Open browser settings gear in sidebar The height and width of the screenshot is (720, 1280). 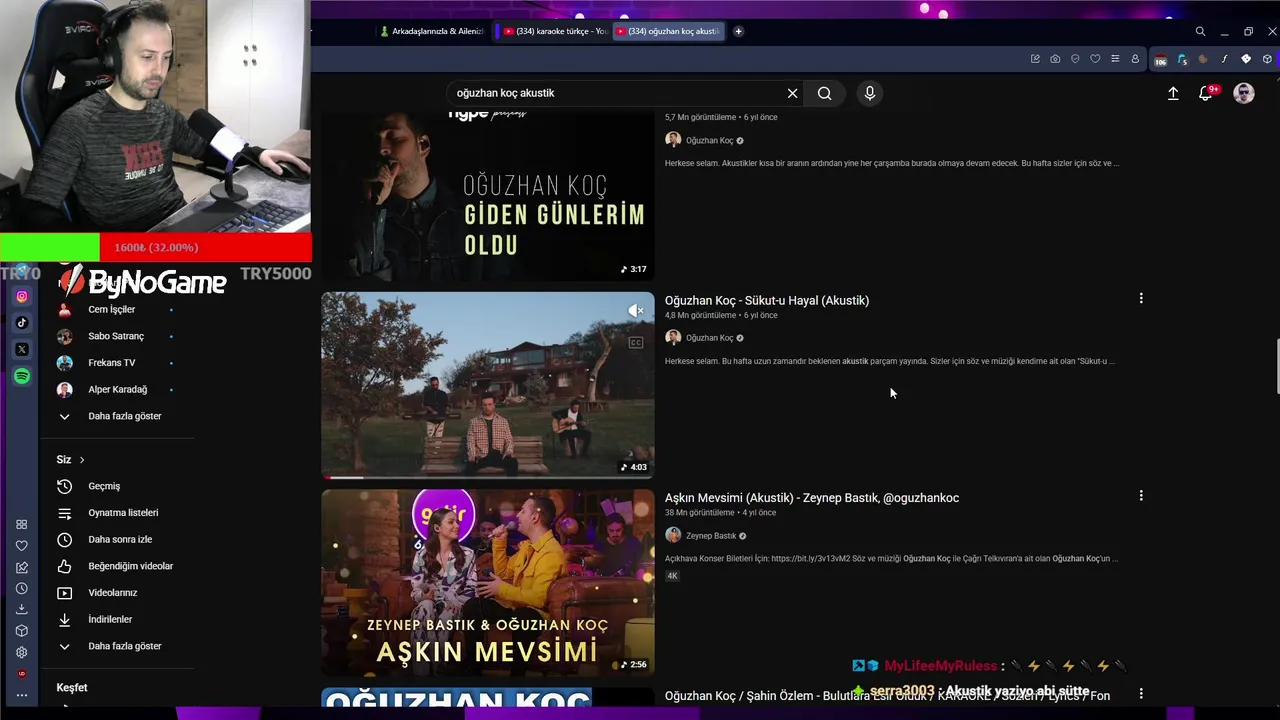[22, 652]
